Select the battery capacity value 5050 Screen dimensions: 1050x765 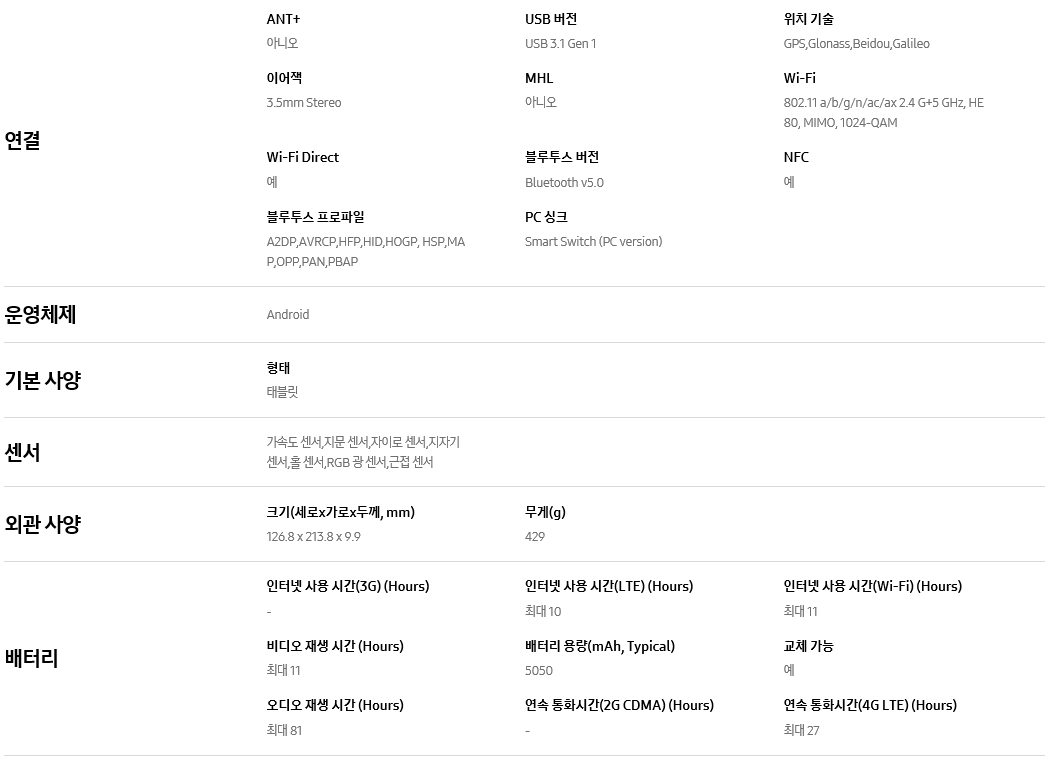pyautogui.click(x=539, y=671)
